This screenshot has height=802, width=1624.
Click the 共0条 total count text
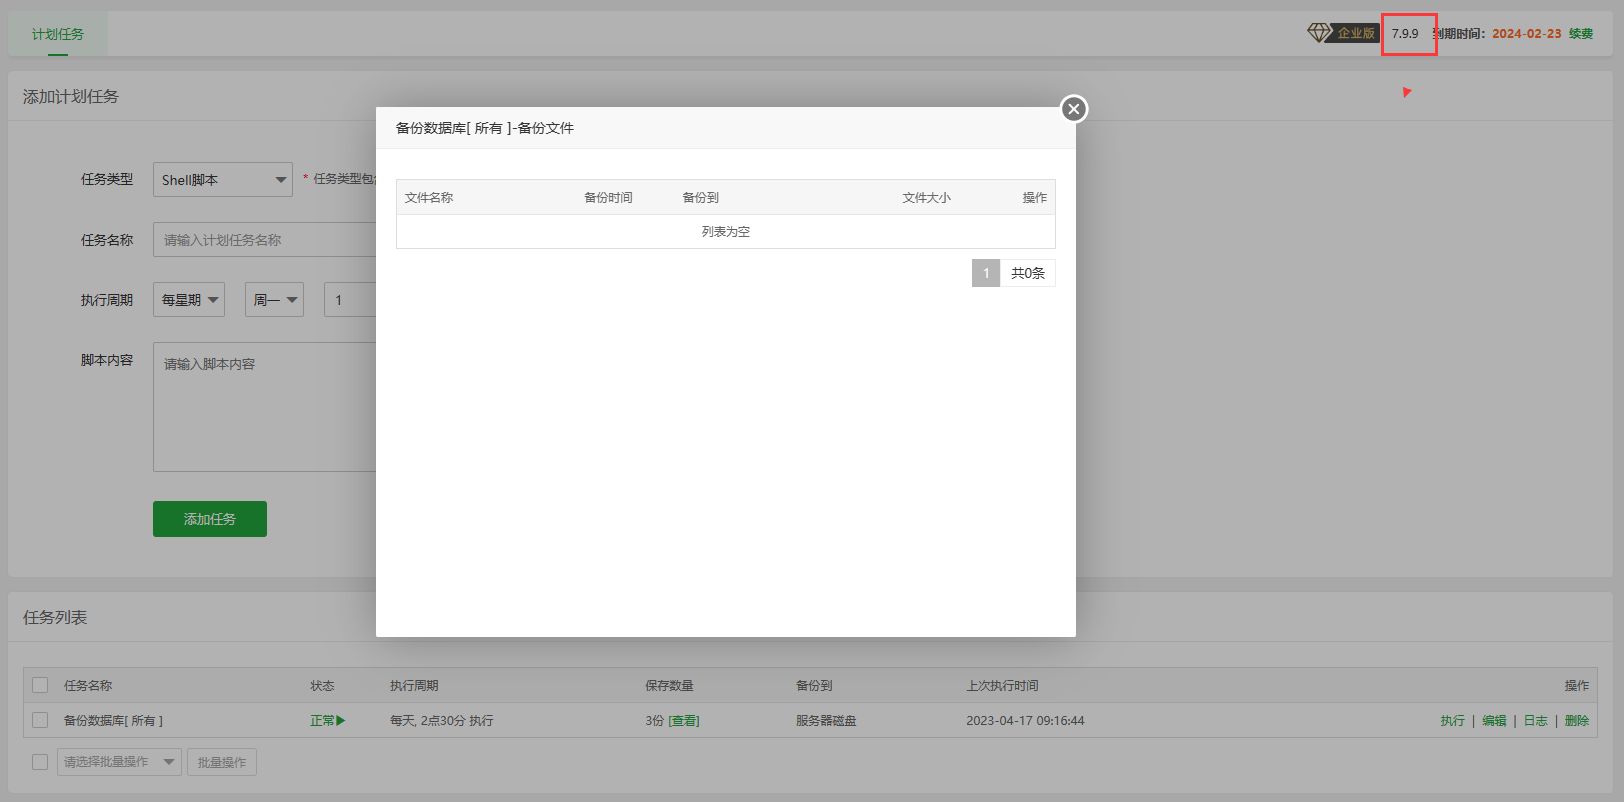pos(1028,273)
